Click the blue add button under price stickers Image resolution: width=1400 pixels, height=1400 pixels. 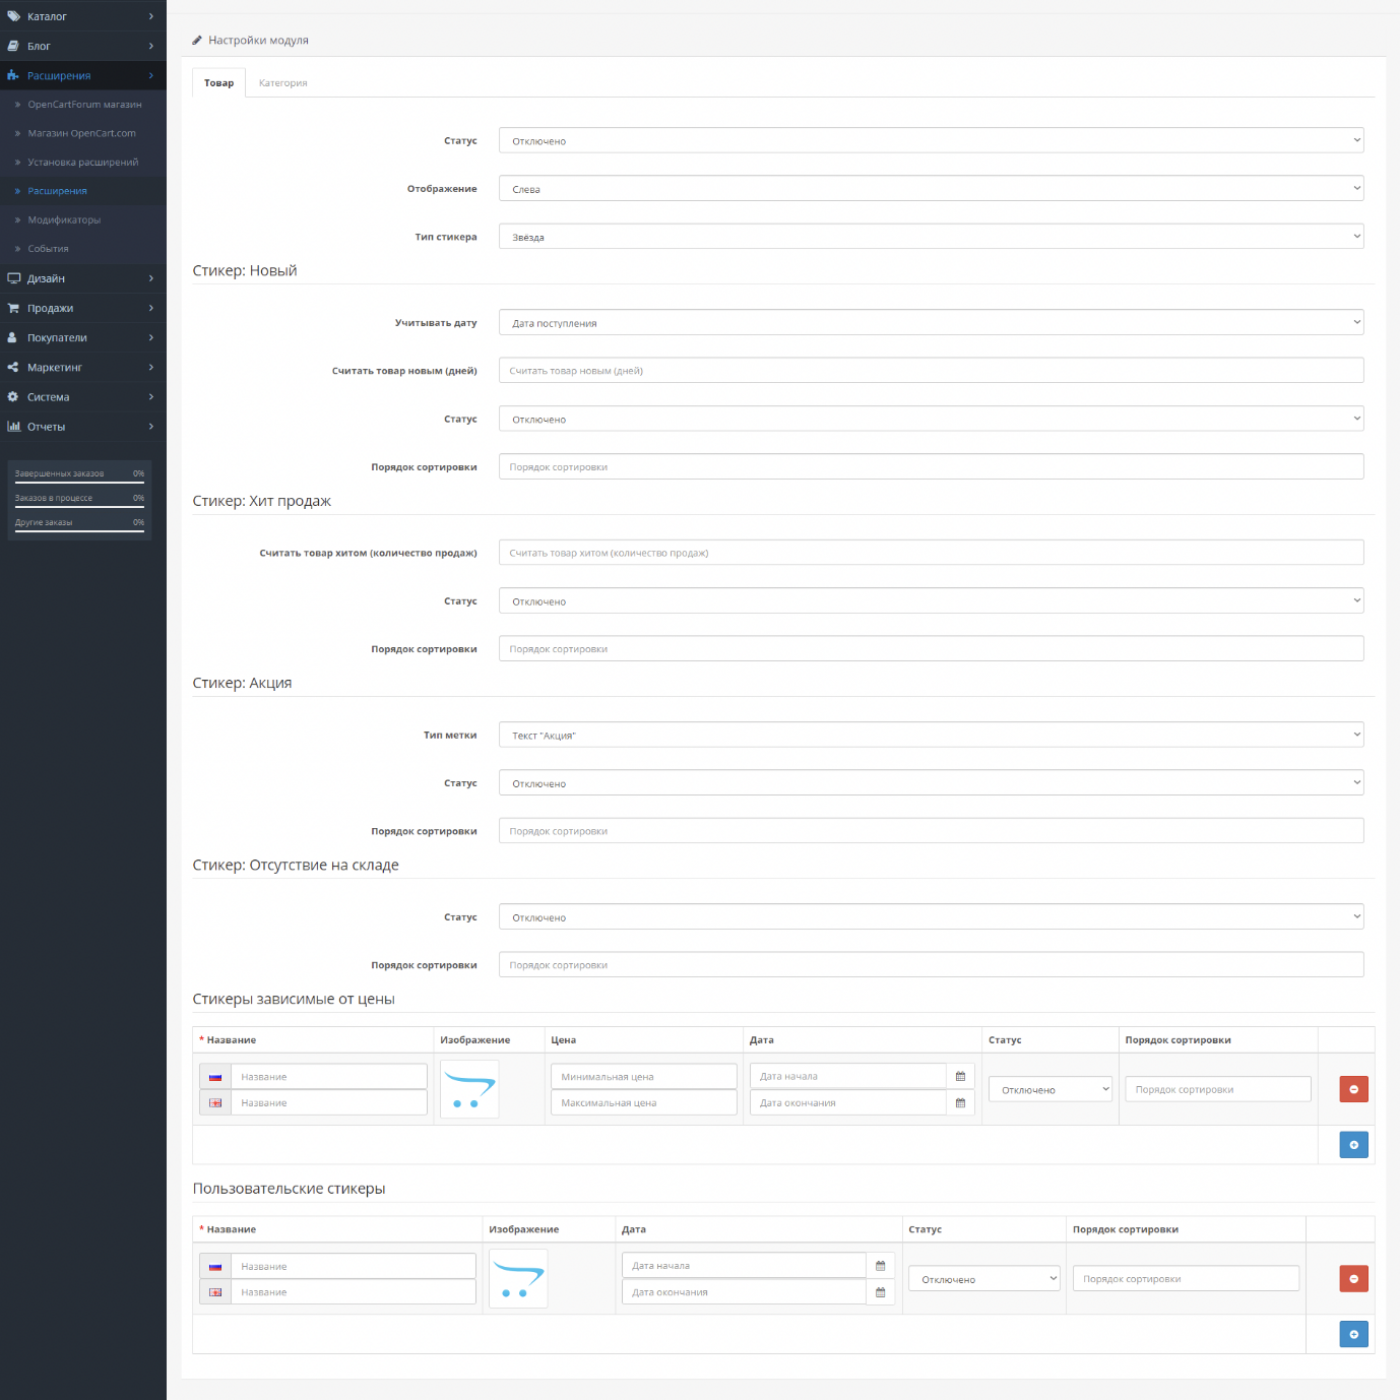1353,1145
